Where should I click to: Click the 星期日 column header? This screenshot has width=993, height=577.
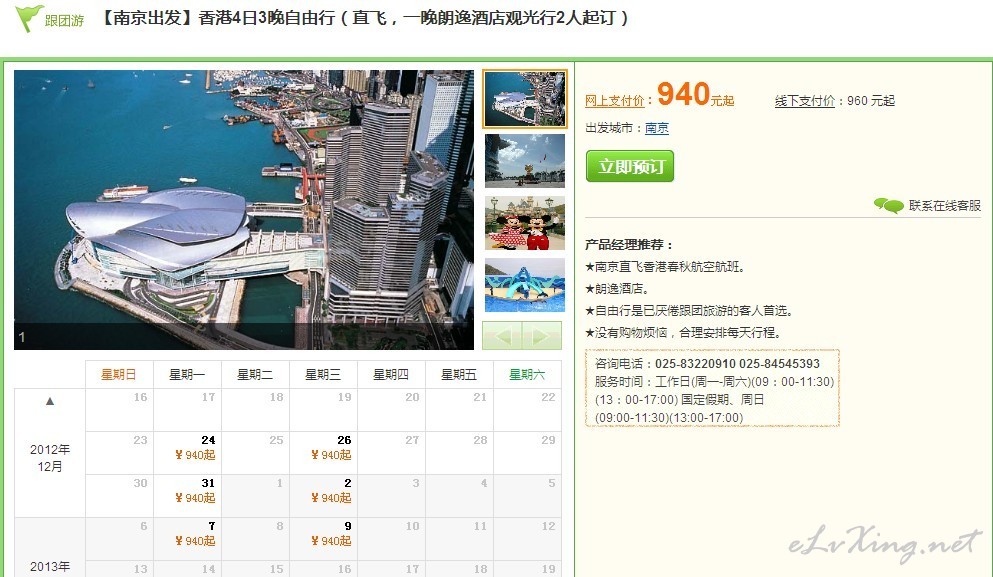pos(119,374)
